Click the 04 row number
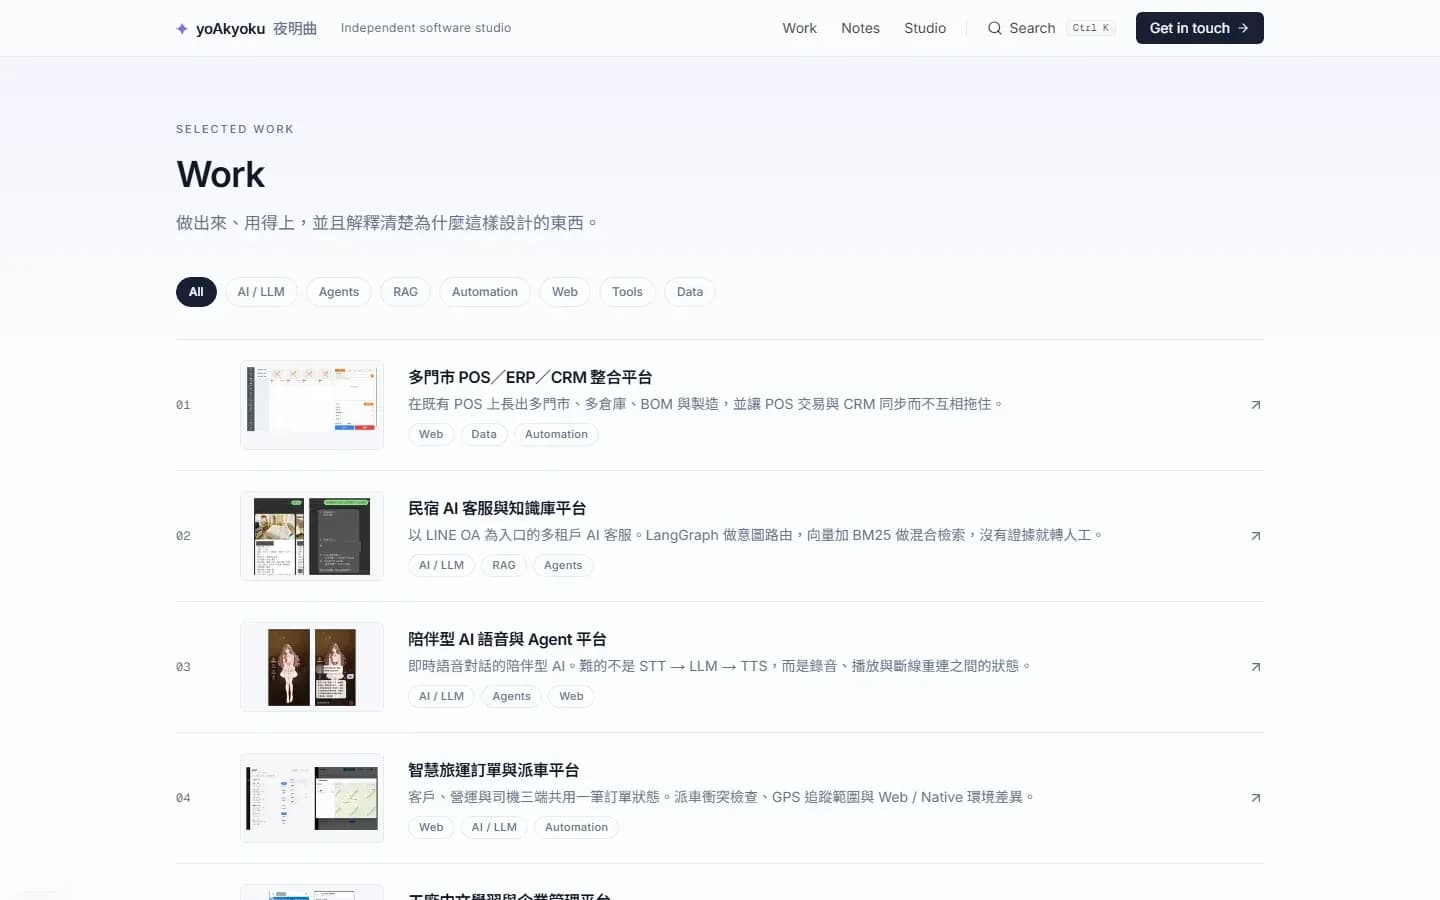 point(183,798)
